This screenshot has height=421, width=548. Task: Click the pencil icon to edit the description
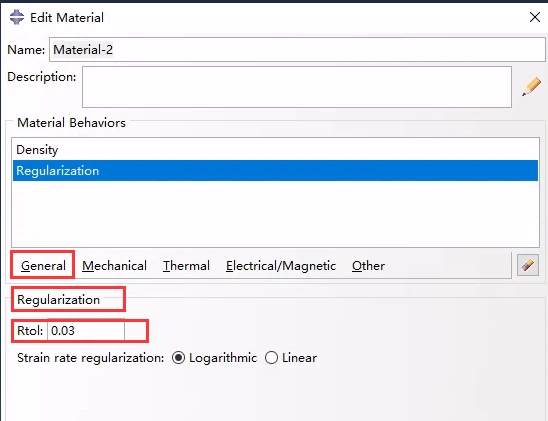(x=531, y=87)
